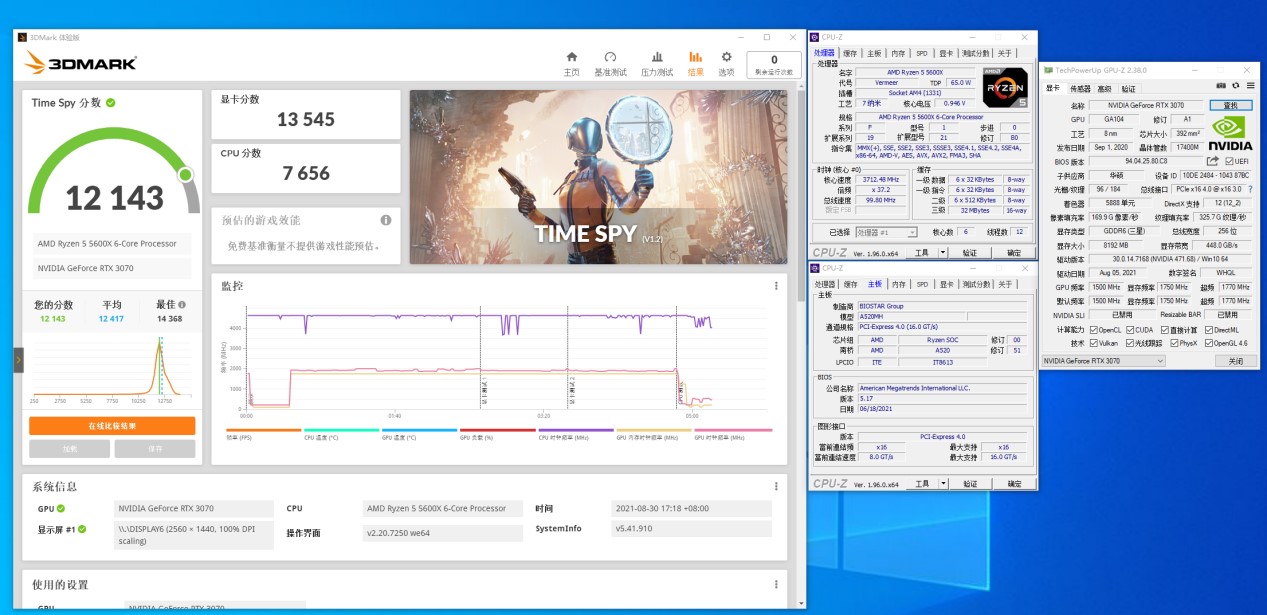Click the Ryzen 5 logo in CPU-Z
Viewport: 1267px width, 615px height.
pos(1005,87)
